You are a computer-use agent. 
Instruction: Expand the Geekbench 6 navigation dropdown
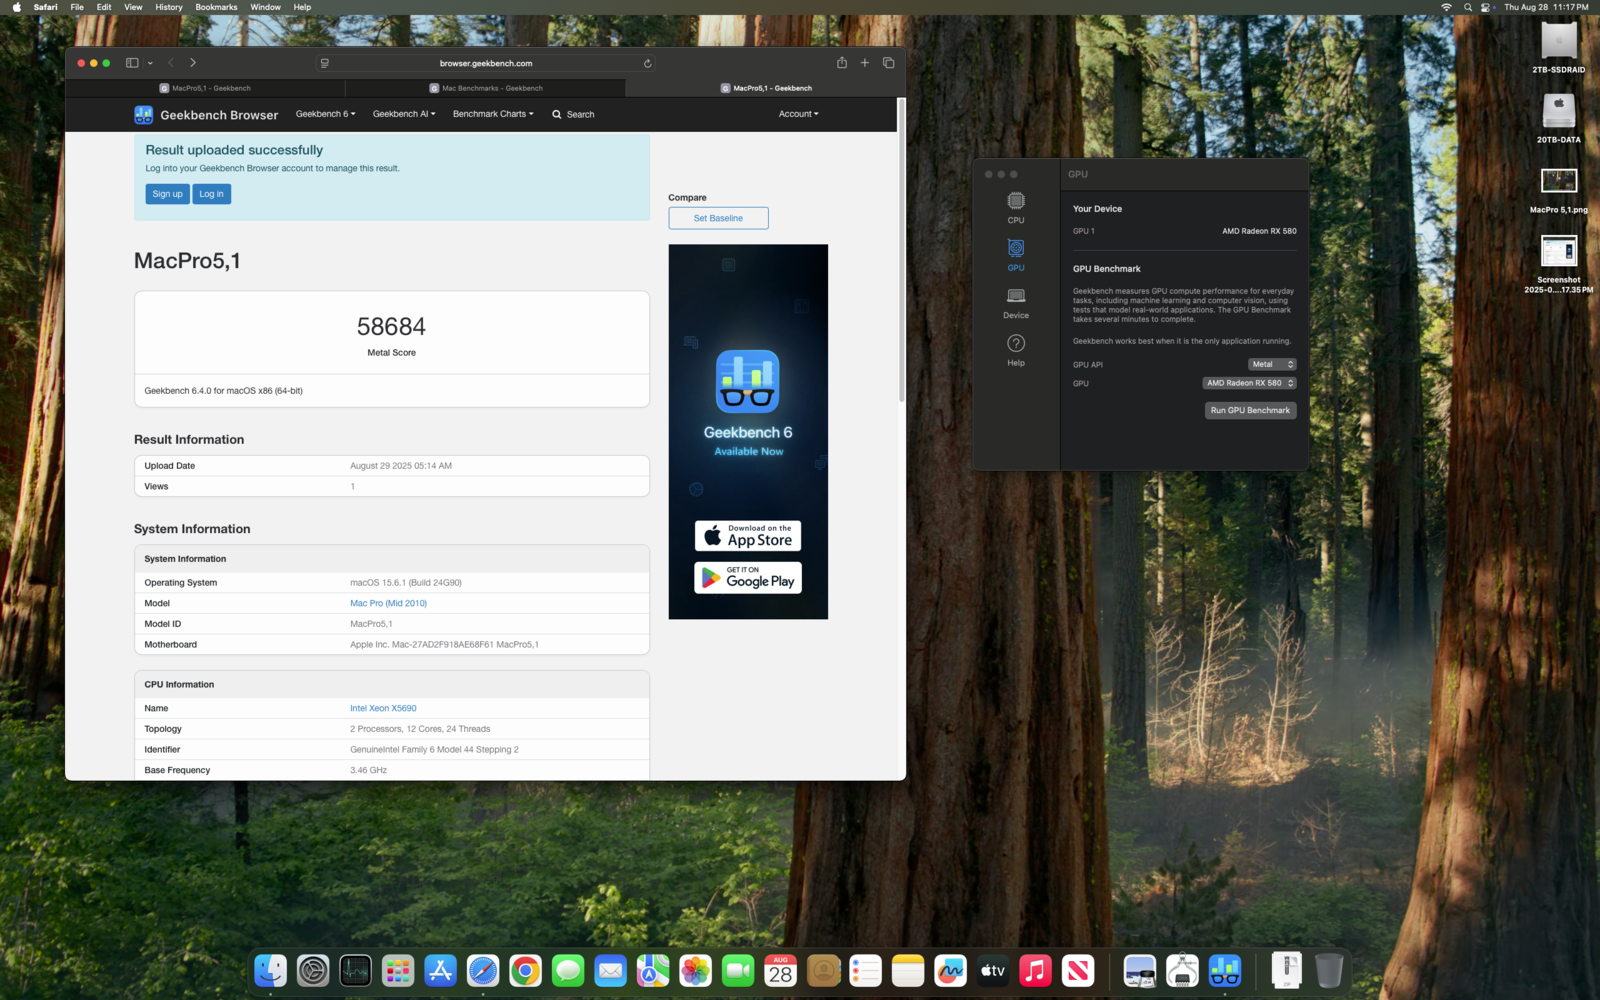click(x=325, y=114)
